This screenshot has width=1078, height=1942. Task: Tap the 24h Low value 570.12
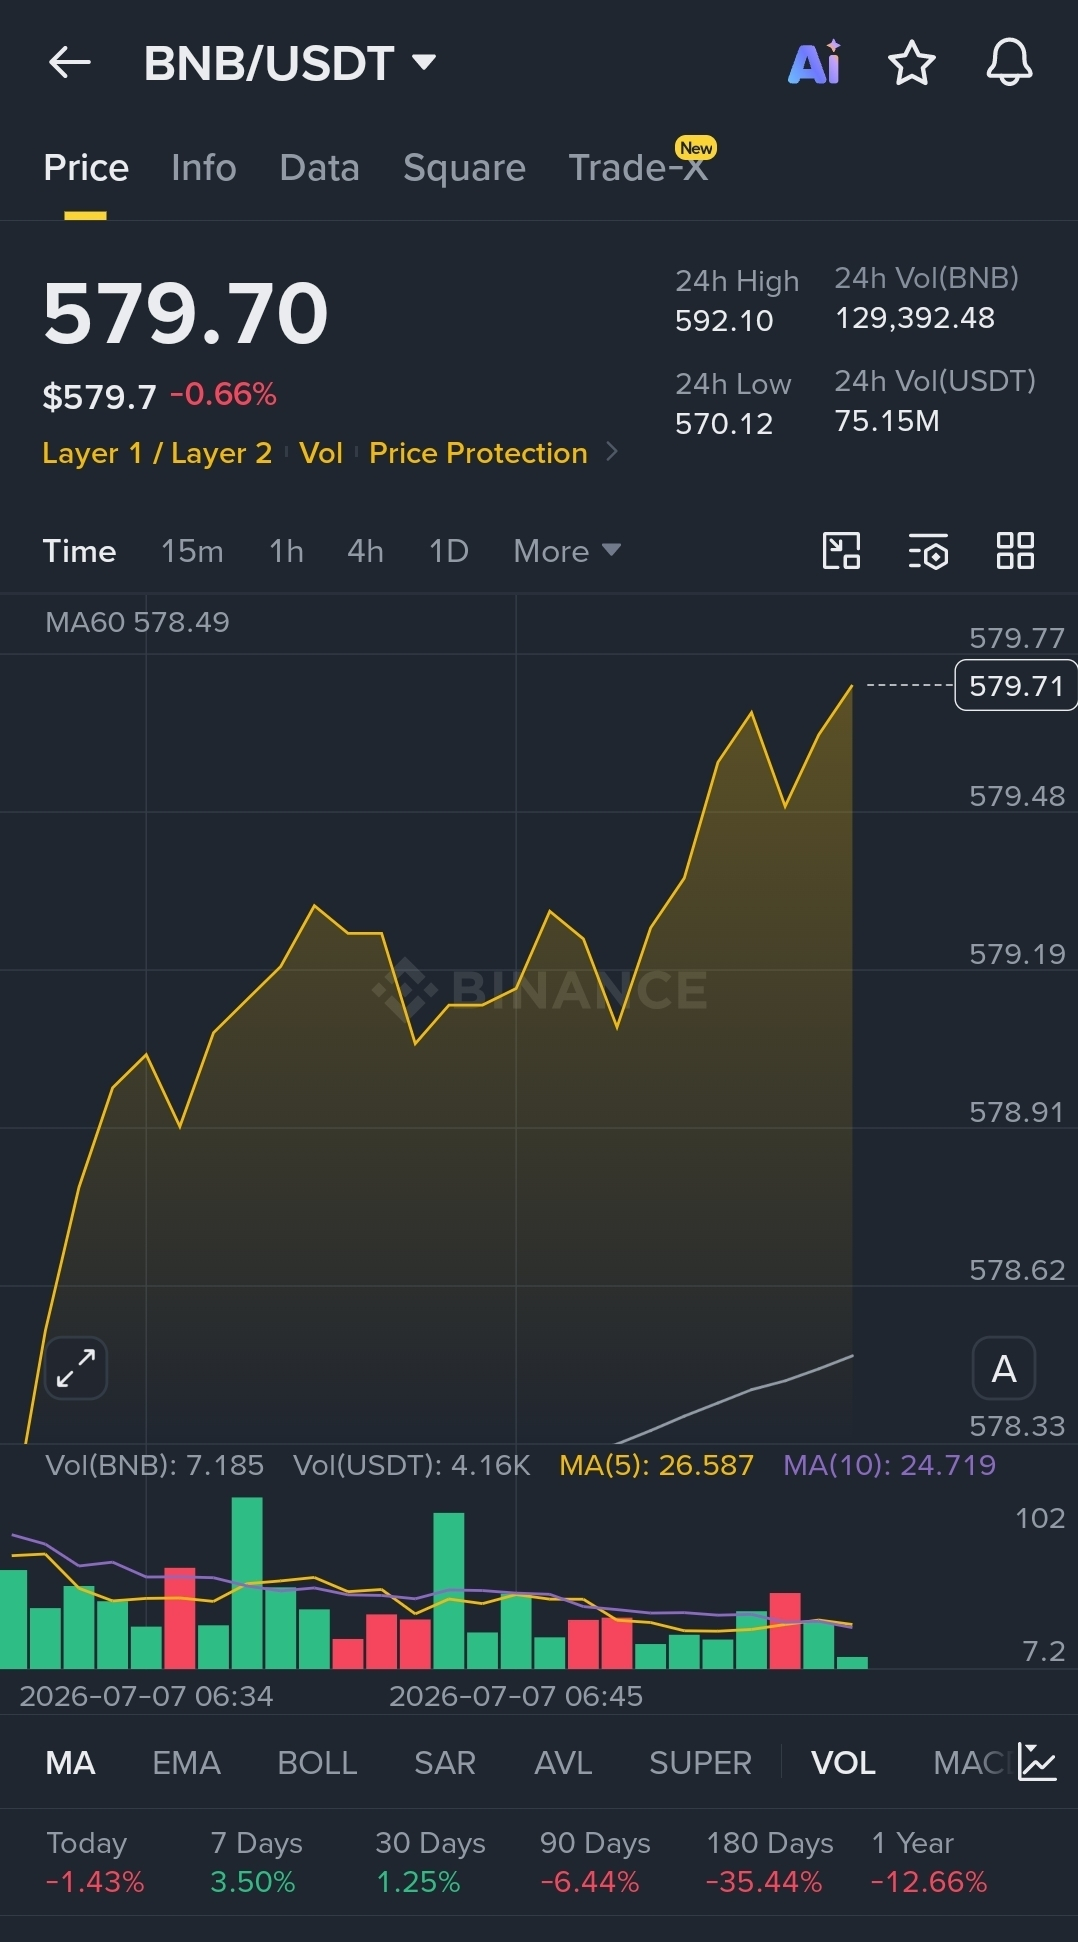(724, 424)
